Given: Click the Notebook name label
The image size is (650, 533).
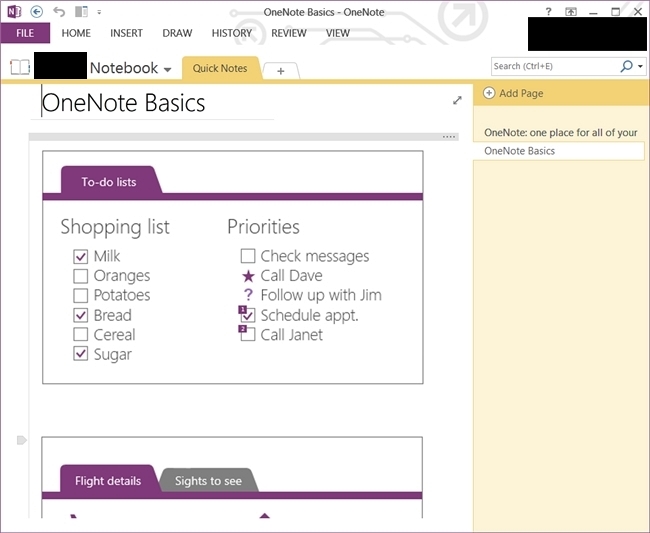Looking at the screenshot, I should [124, 68].
